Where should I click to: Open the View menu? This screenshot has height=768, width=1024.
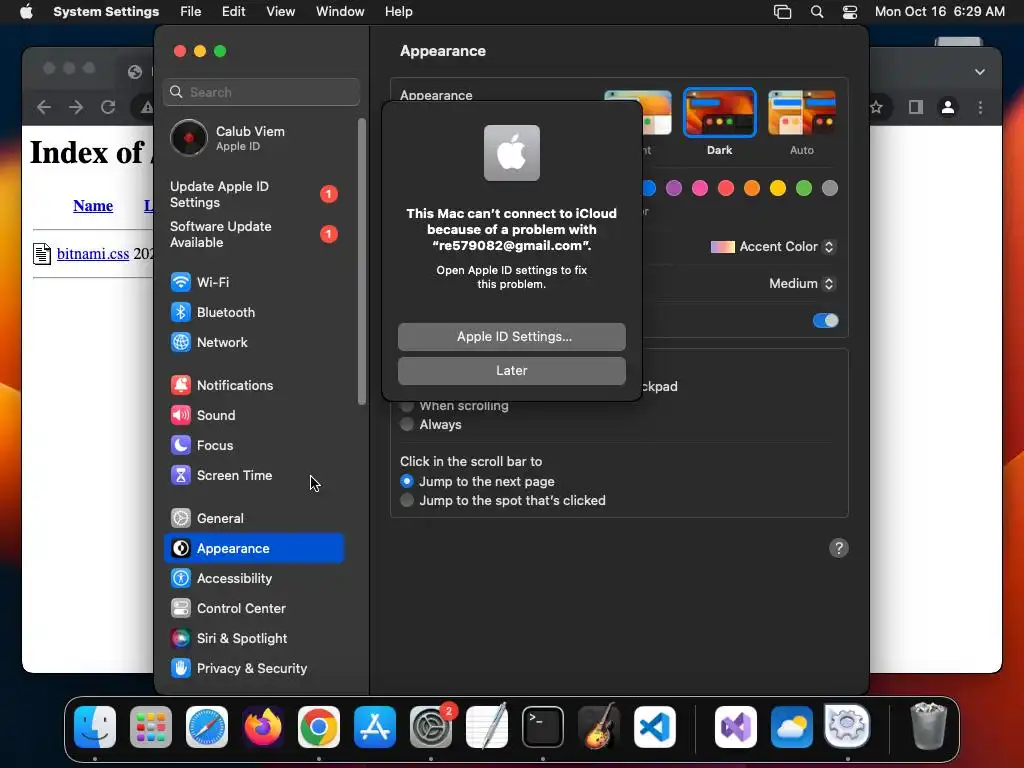pos(281,12)
